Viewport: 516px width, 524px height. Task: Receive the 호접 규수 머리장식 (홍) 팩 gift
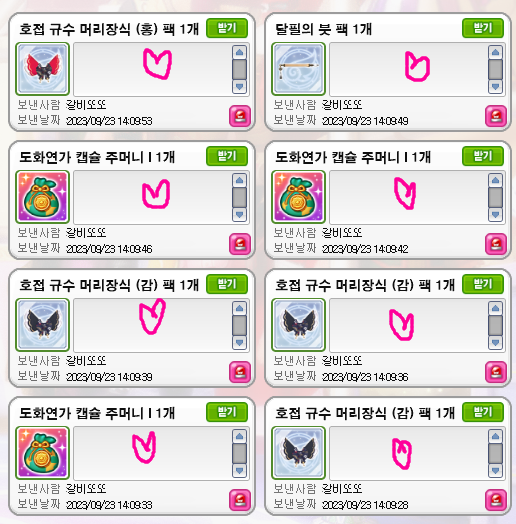(227, 28)
